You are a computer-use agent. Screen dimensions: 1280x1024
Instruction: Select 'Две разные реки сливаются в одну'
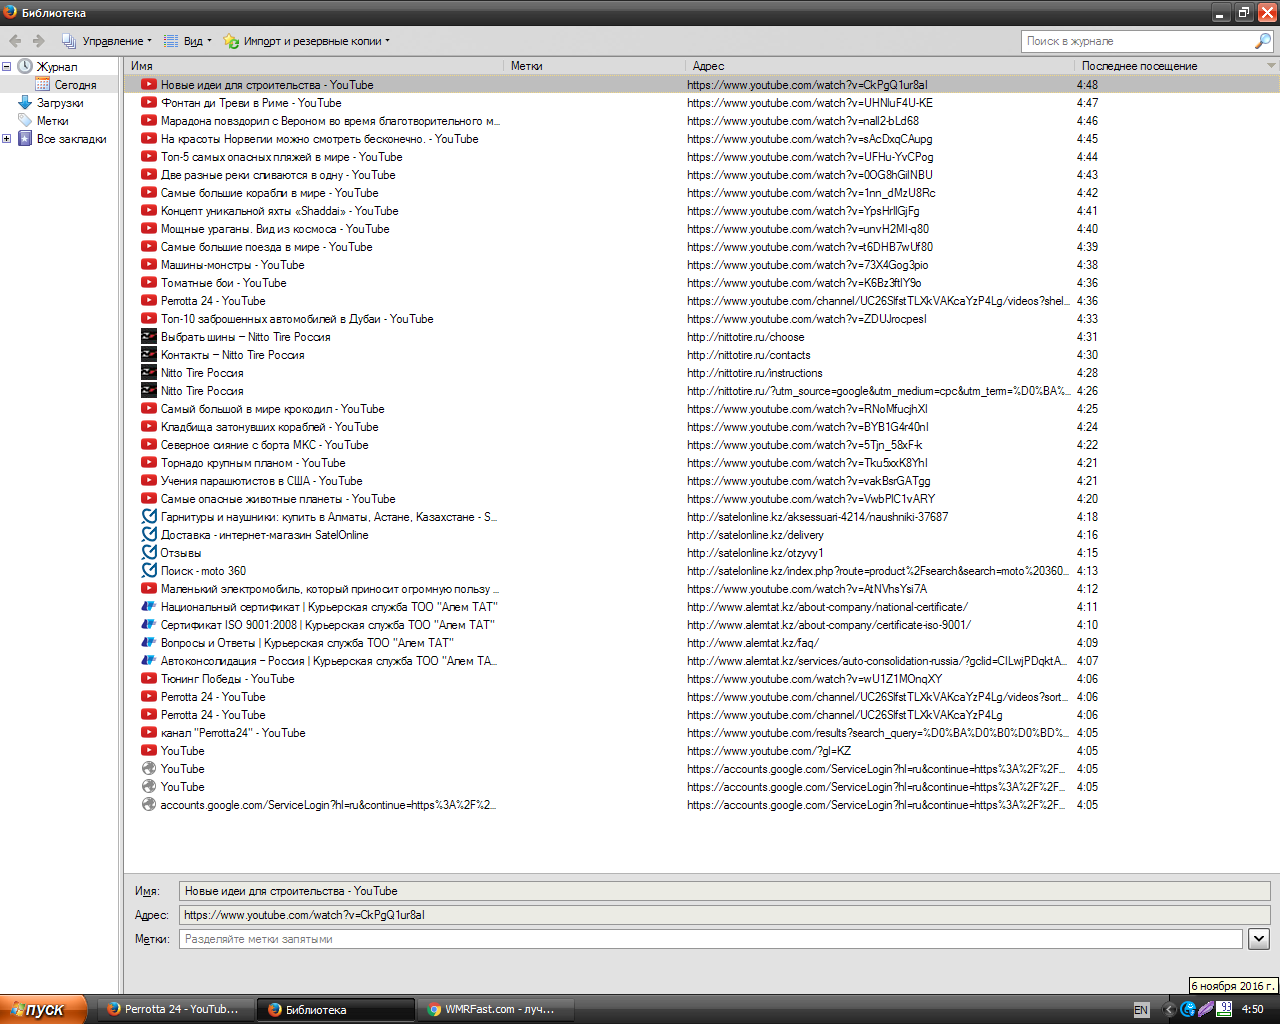(702, 174)
